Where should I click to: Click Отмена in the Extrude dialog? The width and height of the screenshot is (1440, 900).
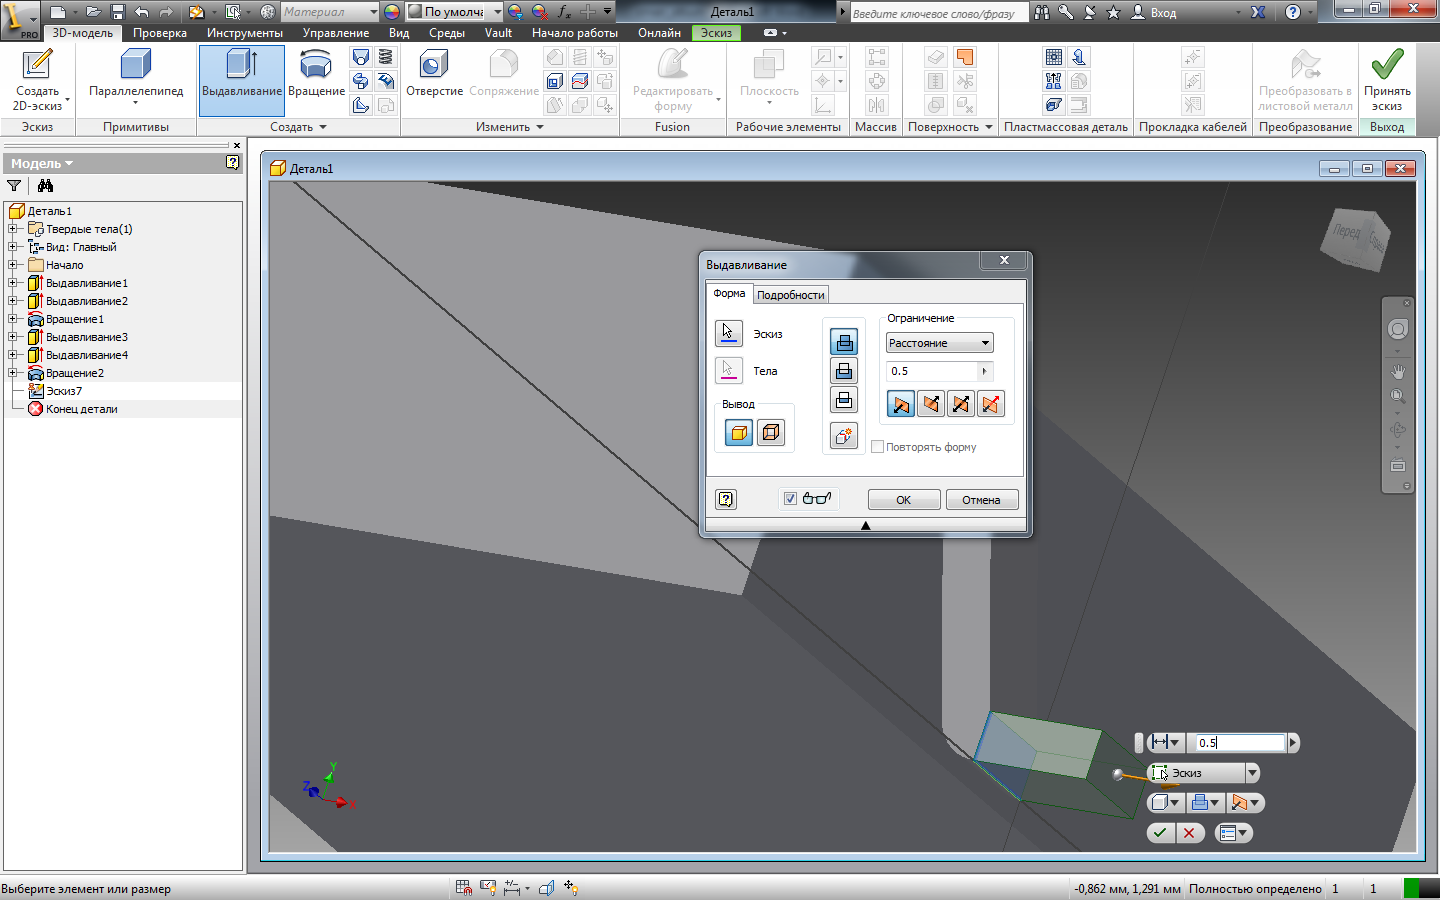click(981, 499)
